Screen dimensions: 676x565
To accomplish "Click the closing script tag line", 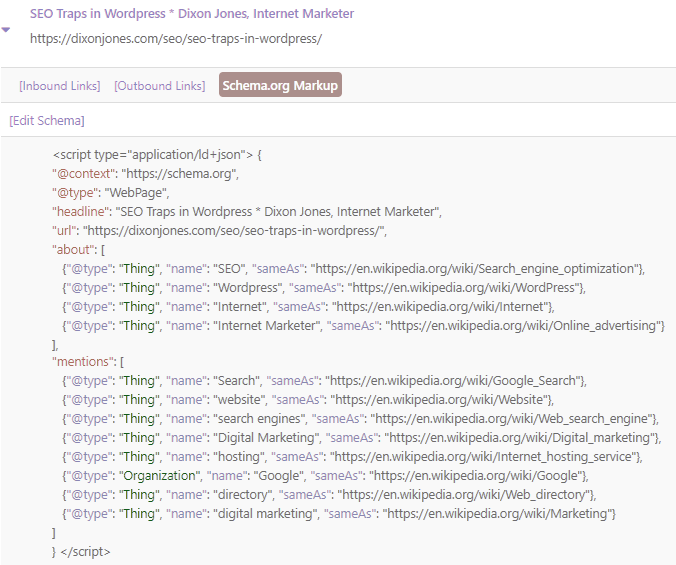I will coord(81,552).
